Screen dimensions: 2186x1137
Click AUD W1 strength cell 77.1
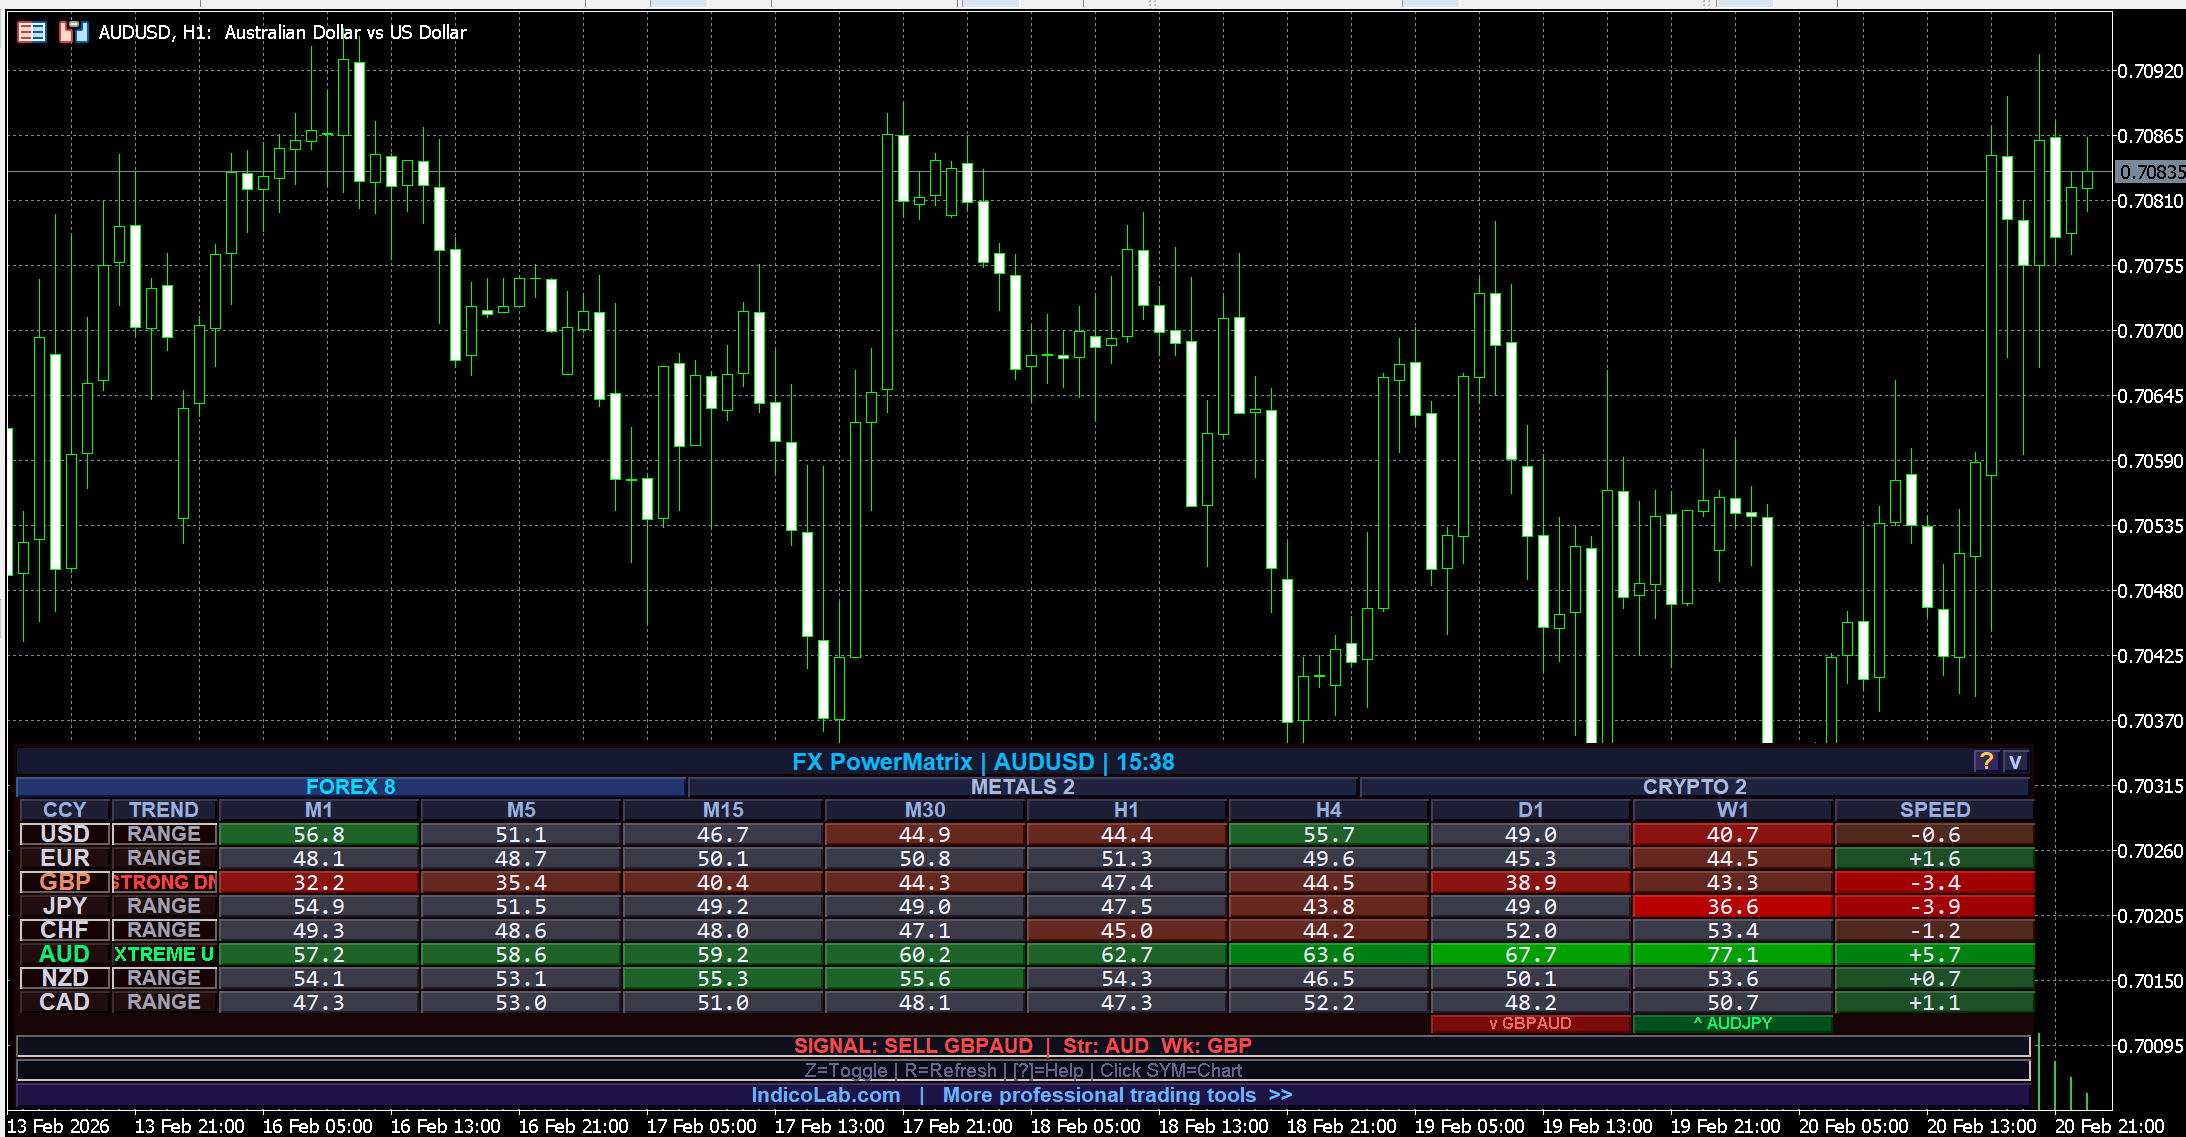(x=1732, y=954)
